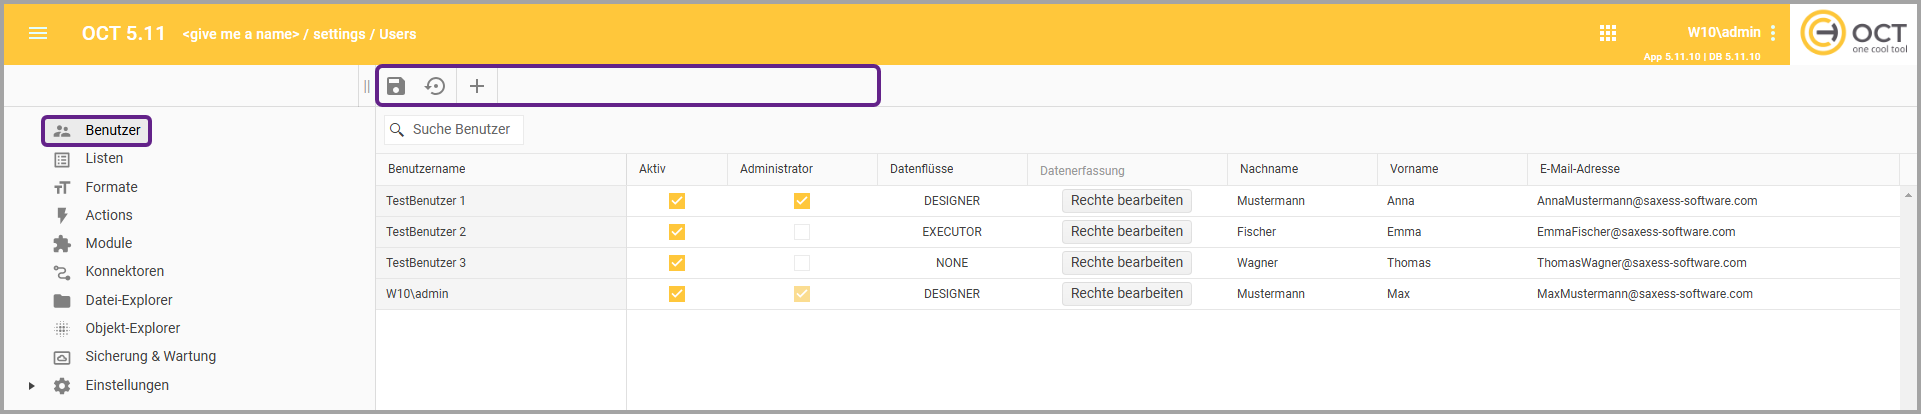Viewport: 1921px width, 414px height.
Task: Toggle Administrator checkbox for TestBenutzer 3
Action: (802, 263)
